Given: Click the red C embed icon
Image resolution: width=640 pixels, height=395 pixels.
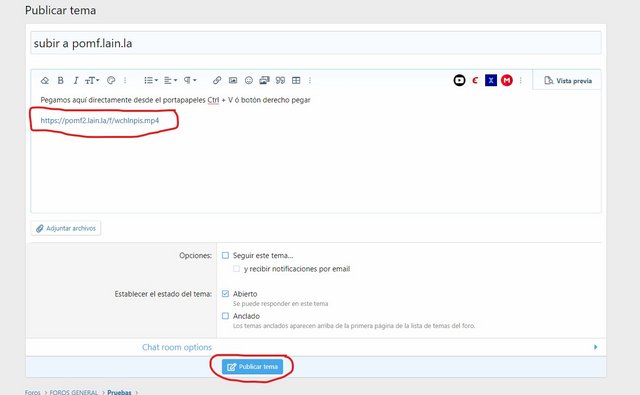Looking at the screenshot, I should point(475,80).
